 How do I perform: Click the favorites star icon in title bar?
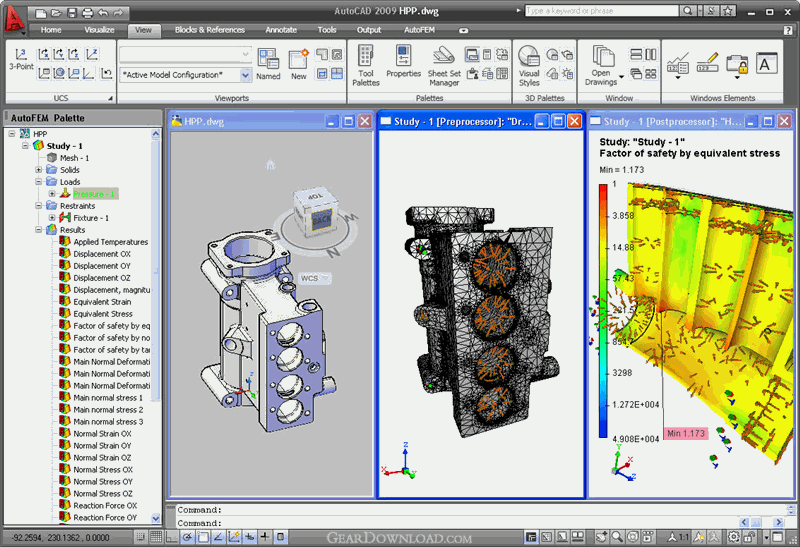click(x=729, y=11)
